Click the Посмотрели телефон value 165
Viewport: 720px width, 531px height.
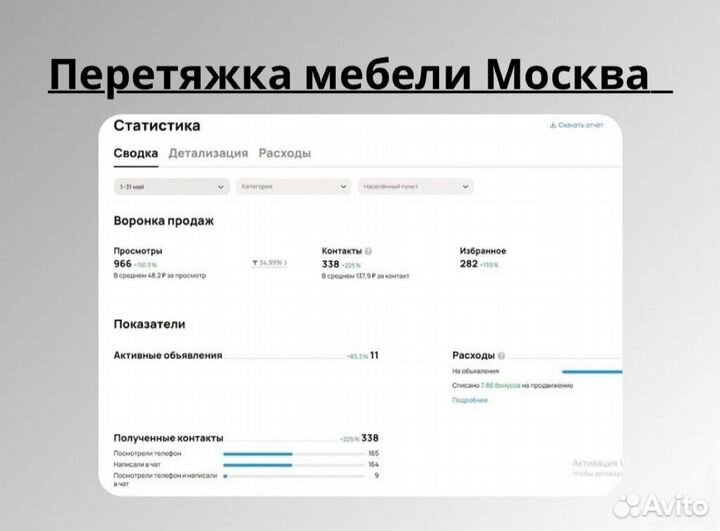(x=374, y=453)
